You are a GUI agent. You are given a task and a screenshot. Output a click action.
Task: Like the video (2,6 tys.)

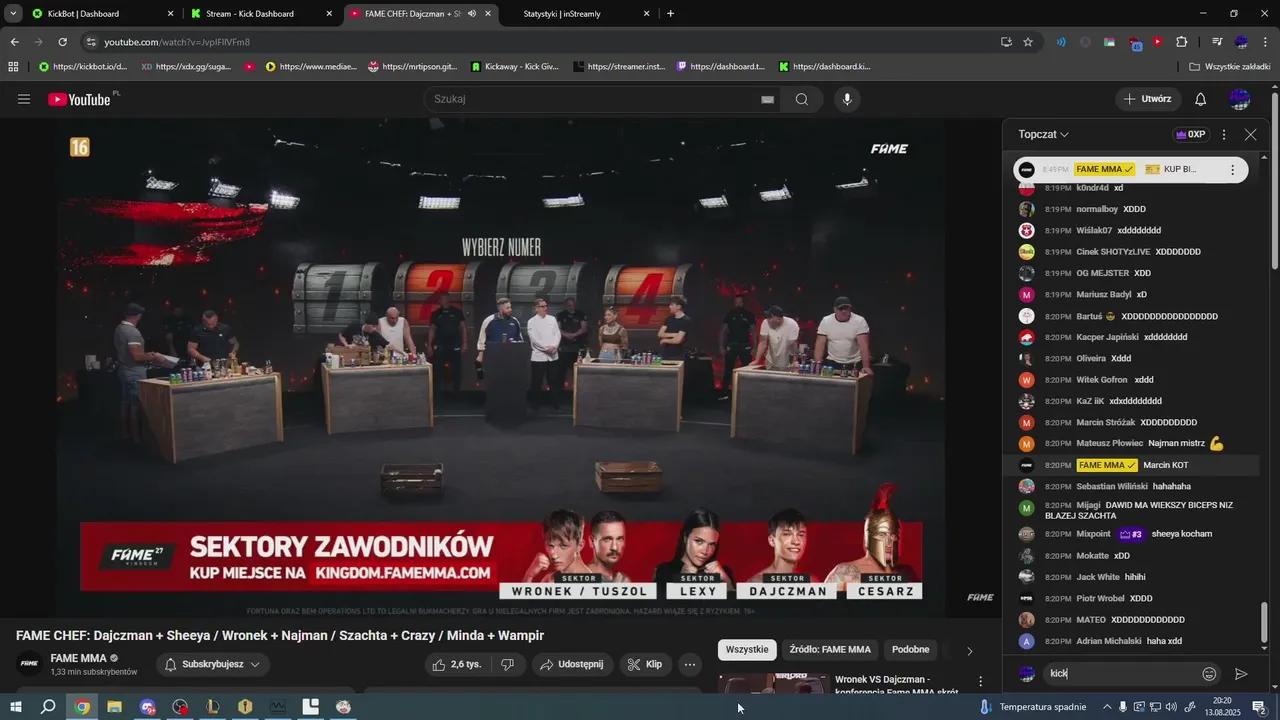pyautogui.click(x=457, y=664)
